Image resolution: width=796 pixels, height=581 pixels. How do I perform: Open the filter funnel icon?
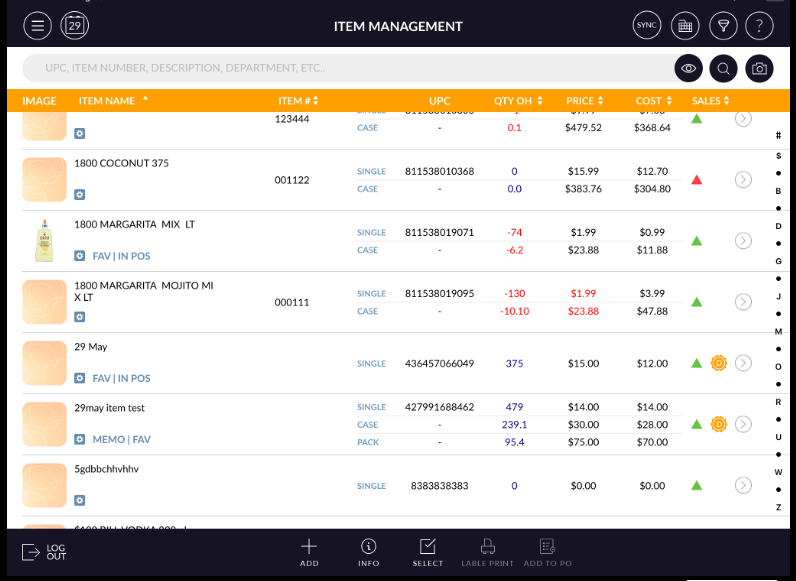[x=723, y=26]
